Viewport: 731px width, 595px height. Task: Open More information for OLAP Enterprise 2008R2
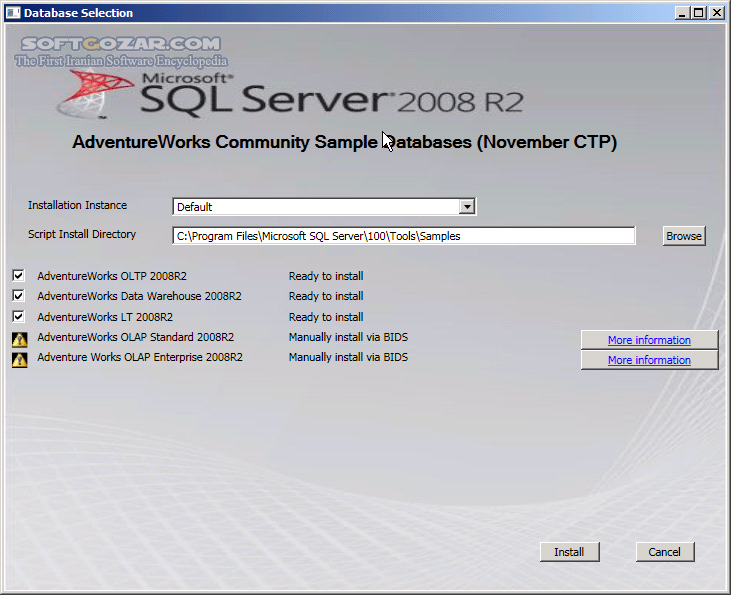[x=649, y=360]
